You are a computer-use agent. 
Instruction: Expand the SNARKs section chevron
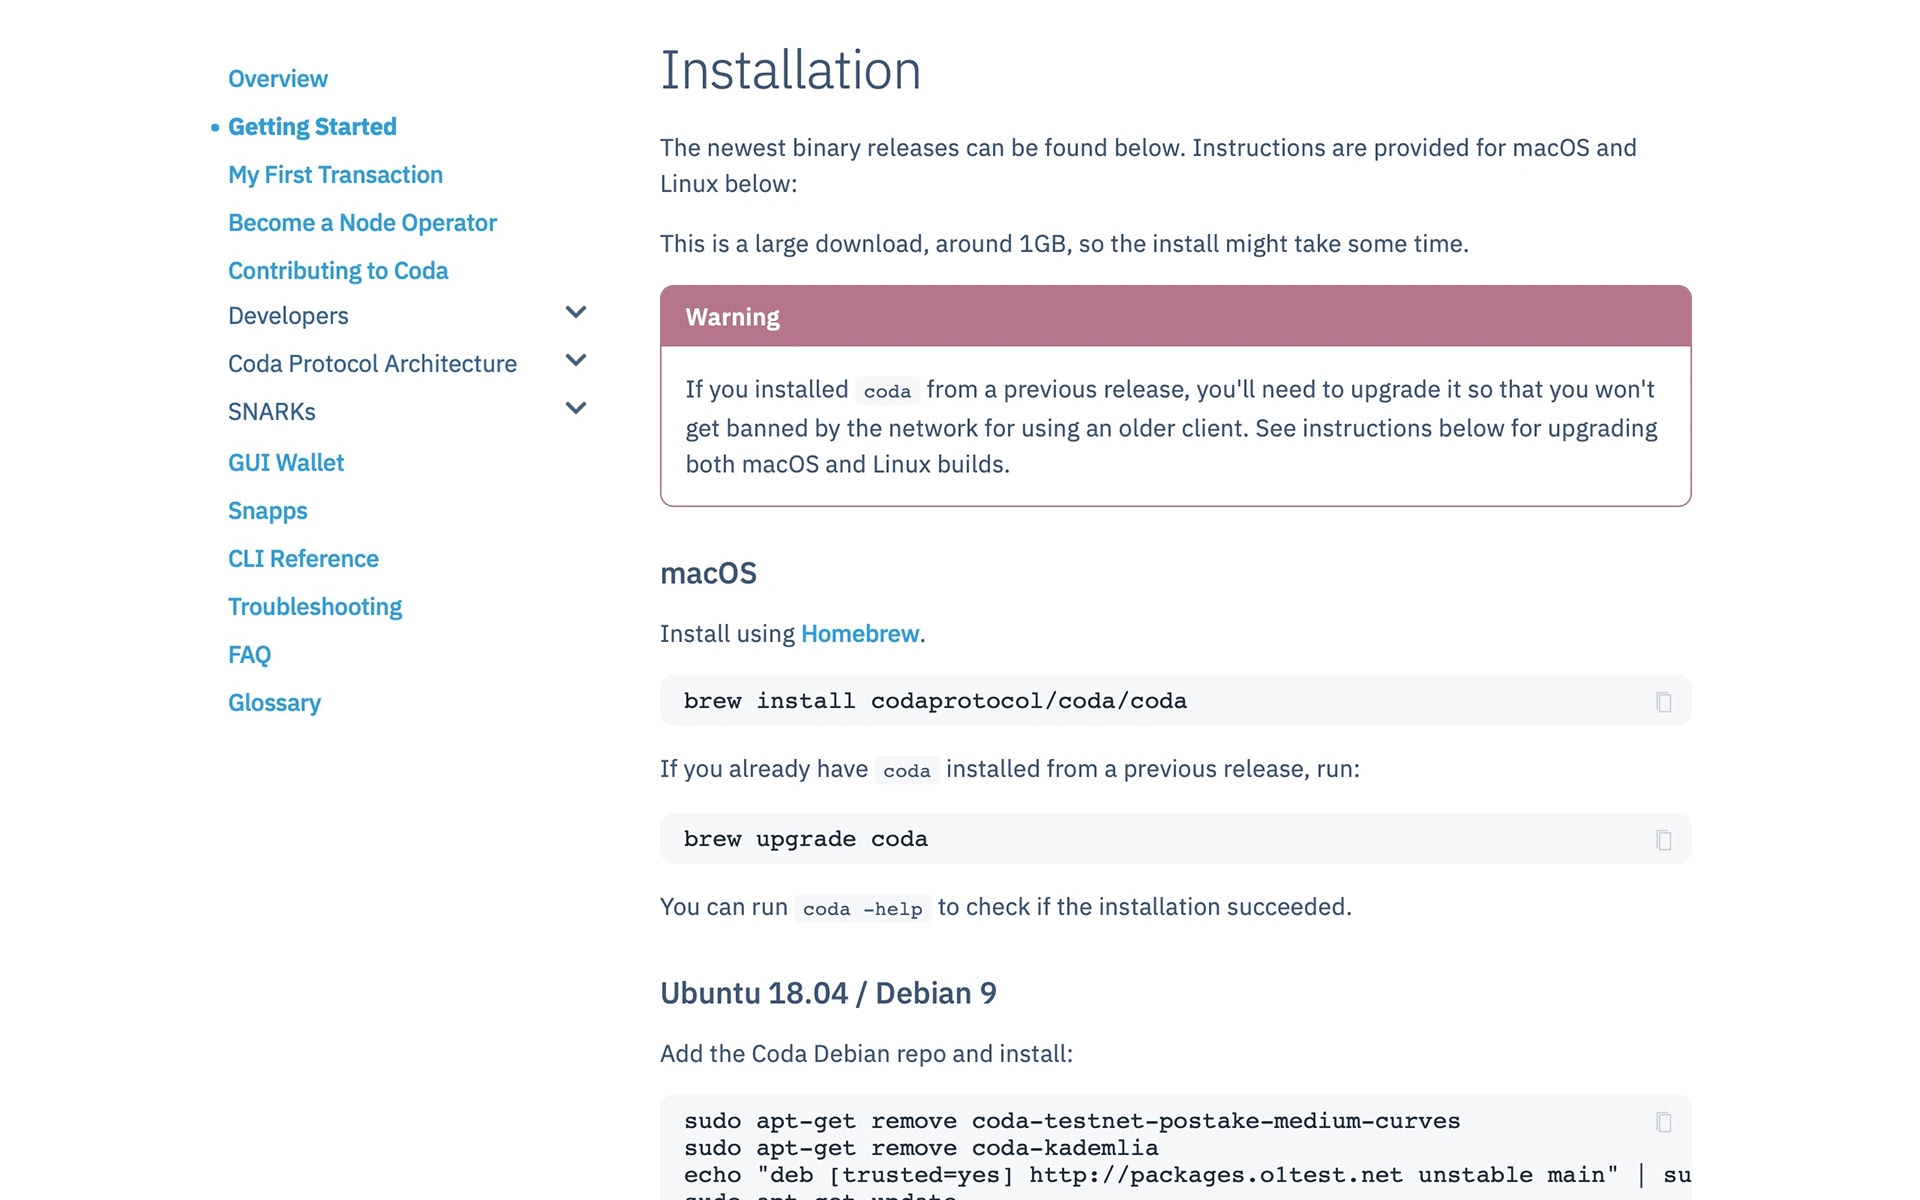pyautogui.click(x=576, y=409)
